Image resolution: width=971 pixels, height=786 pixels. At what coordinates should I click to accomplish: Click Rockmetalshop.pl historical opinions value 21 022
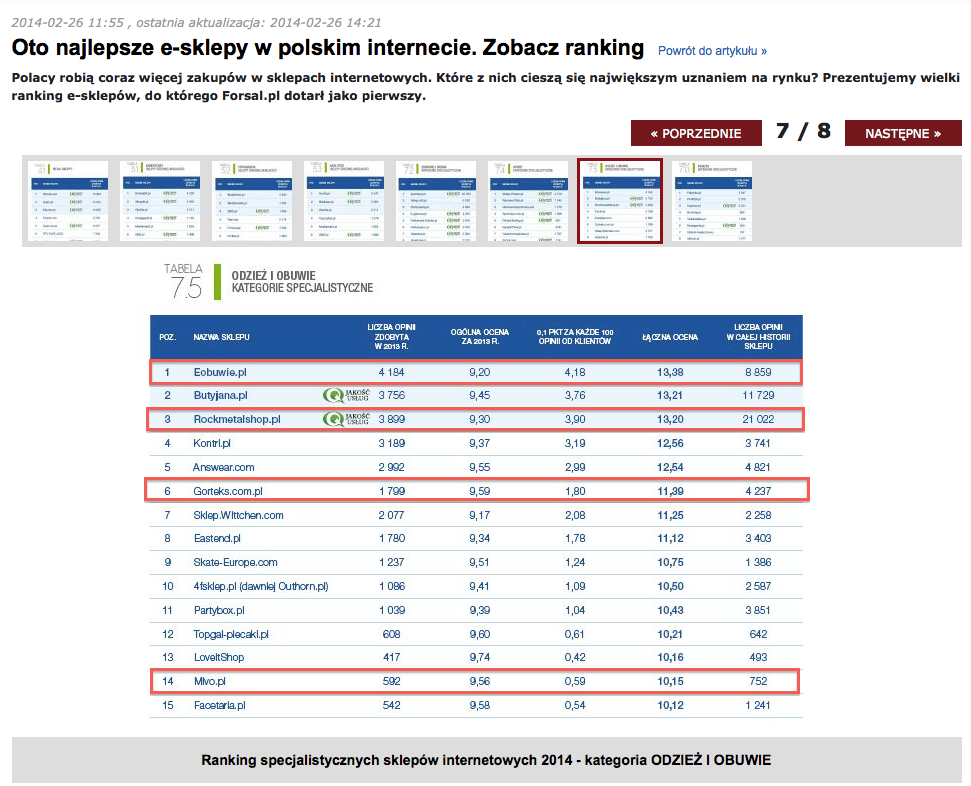point(758,419)
